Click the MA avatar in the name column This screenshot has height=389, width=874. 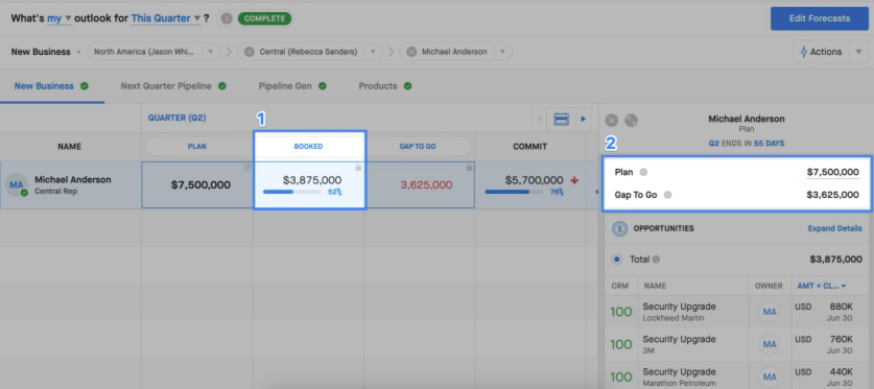pyautogui.click(x=16, y=184)
